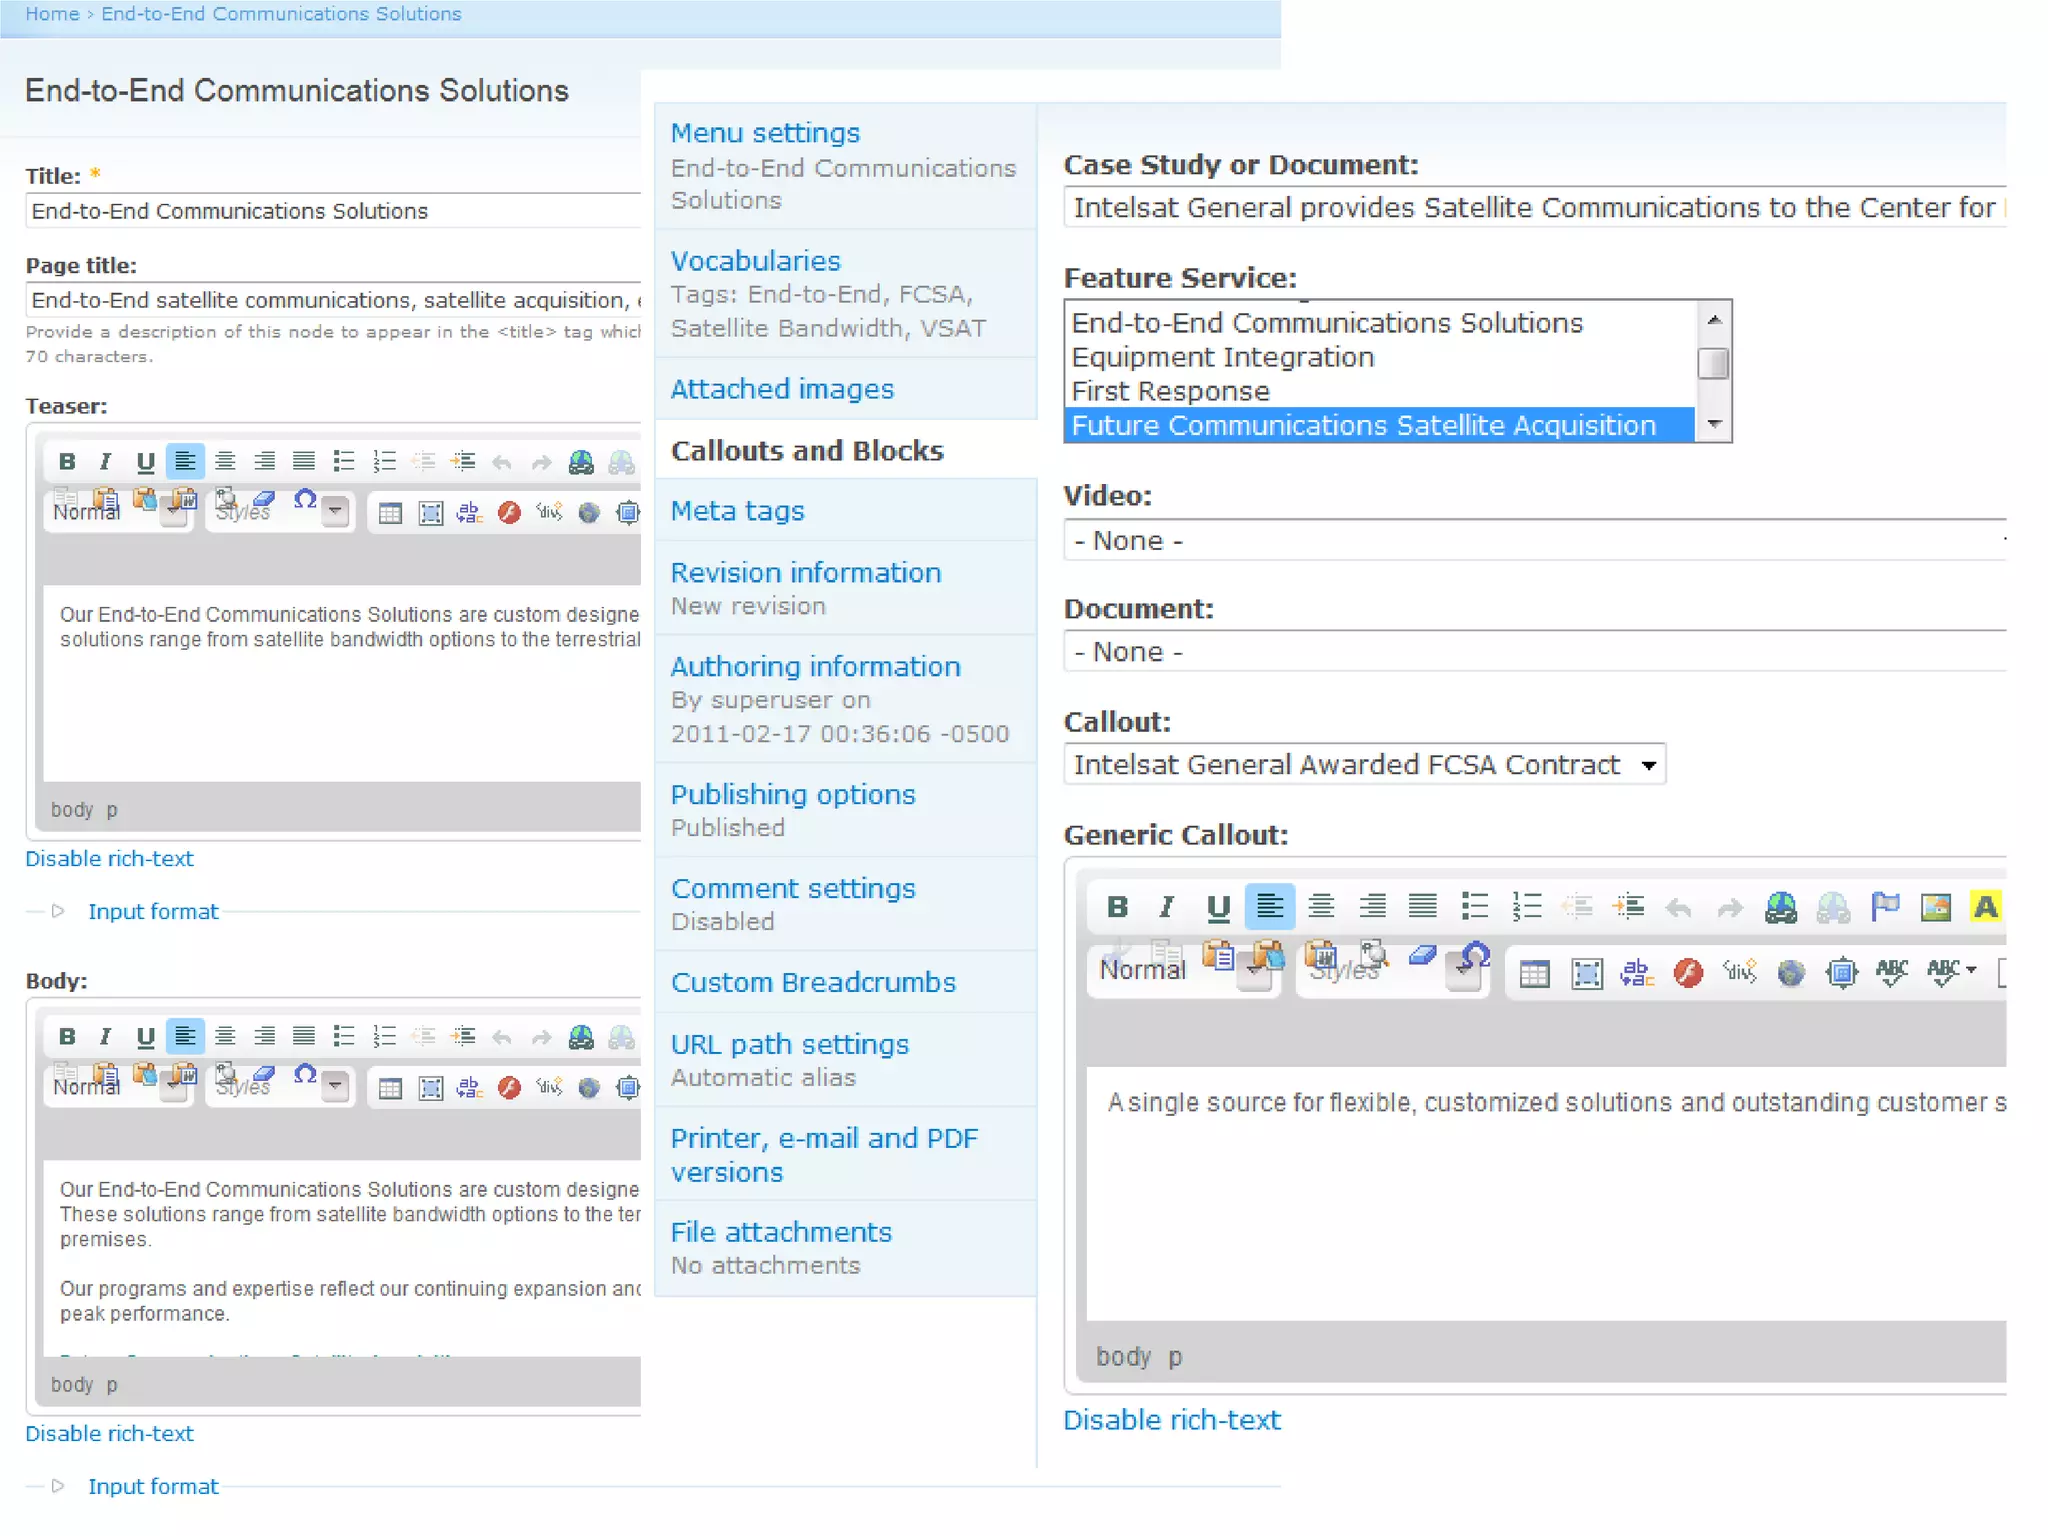This screenshot has height=1536, width=2048.
Task: Click the Home breadcrumb link
Action: [52, 14]
